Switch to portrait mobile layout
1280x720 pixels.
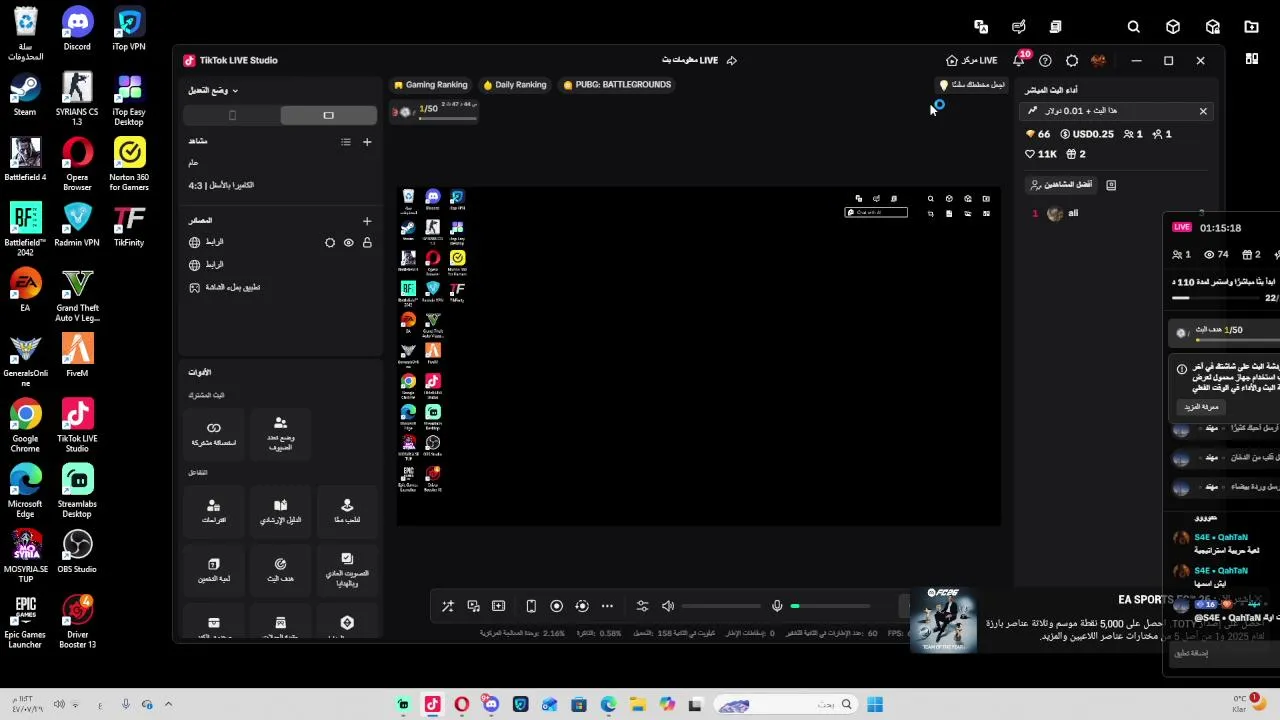[x=232, y=115]
